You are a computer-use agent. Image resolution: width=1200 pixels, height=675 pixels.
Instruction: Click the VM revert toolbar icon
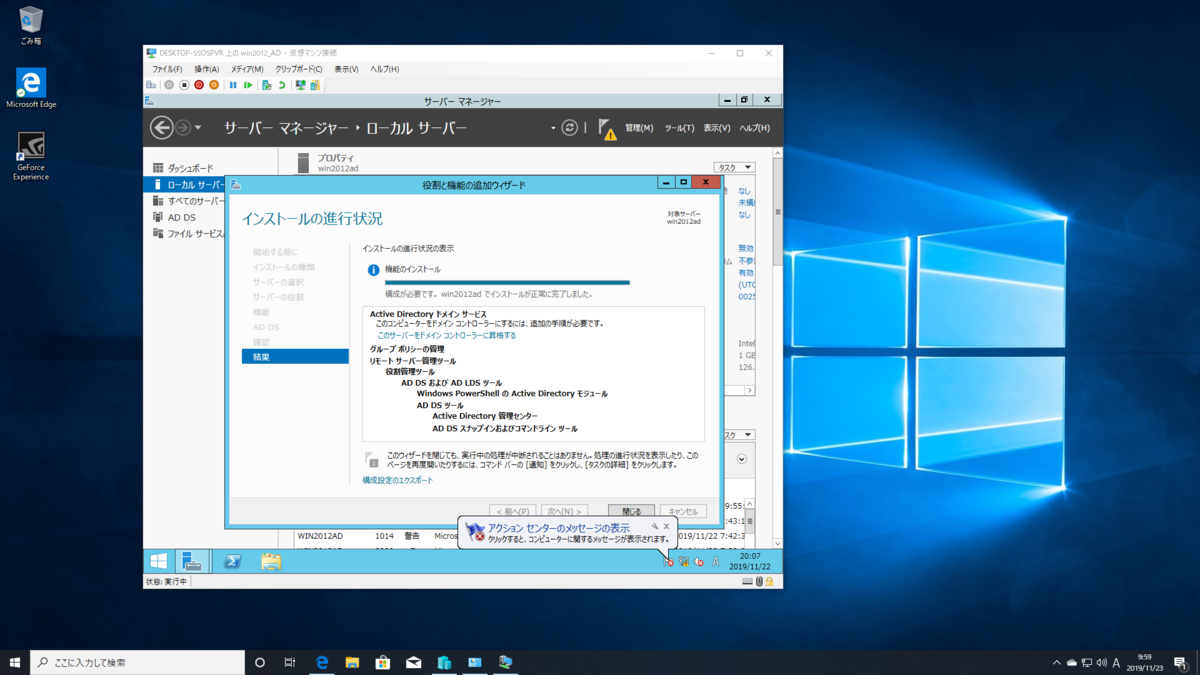(282, 85)
